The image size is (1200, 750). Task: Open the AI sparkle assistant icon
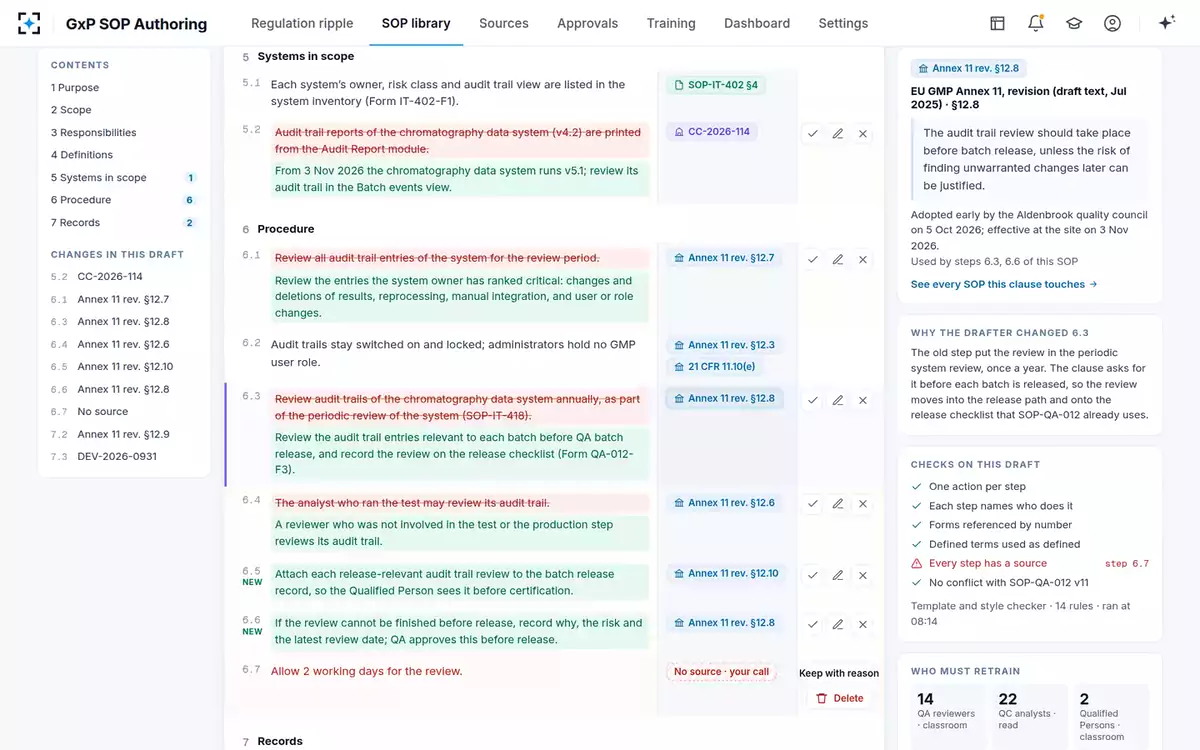click(x=1166, y=23)
